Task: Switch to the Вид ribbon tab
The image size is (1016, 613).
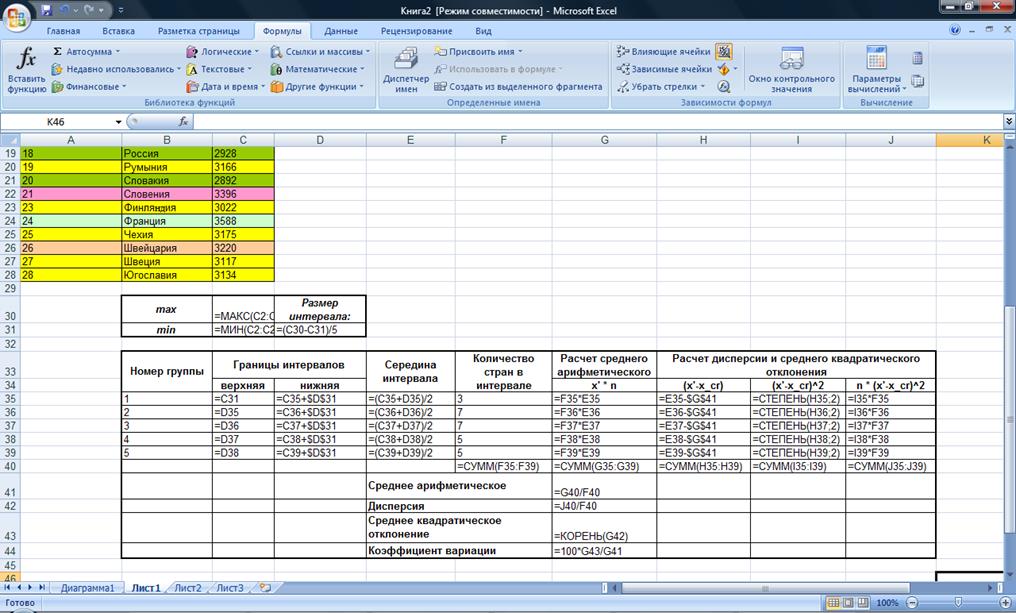Action: click(483, 30)
